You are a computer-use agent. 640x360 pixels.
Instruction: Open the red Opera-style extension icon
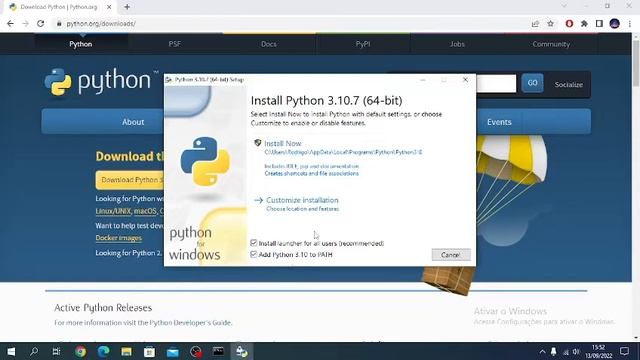click(569, 24)
